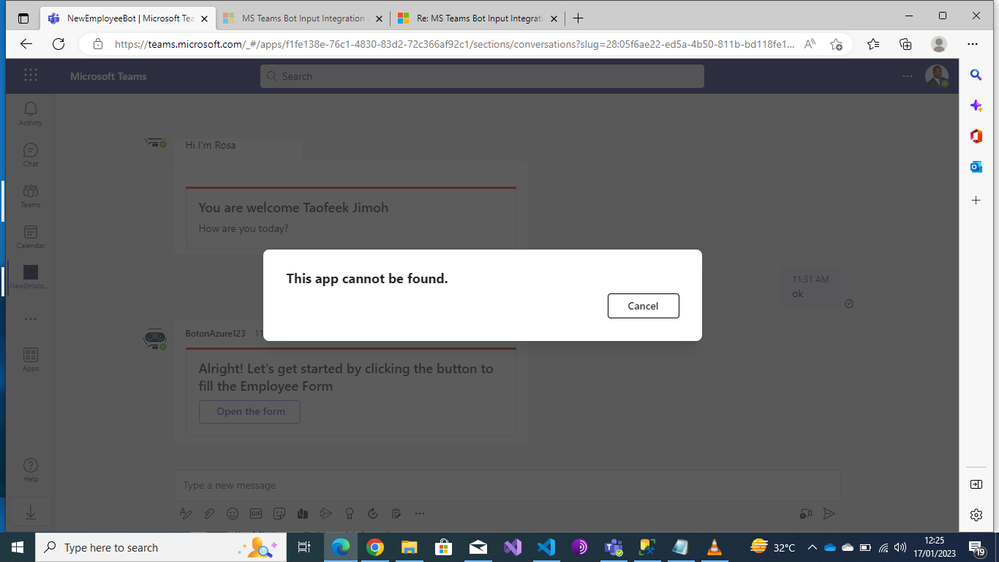Refresh the browser page
This screenshot has height=562, width=999.
pos(59,44)
